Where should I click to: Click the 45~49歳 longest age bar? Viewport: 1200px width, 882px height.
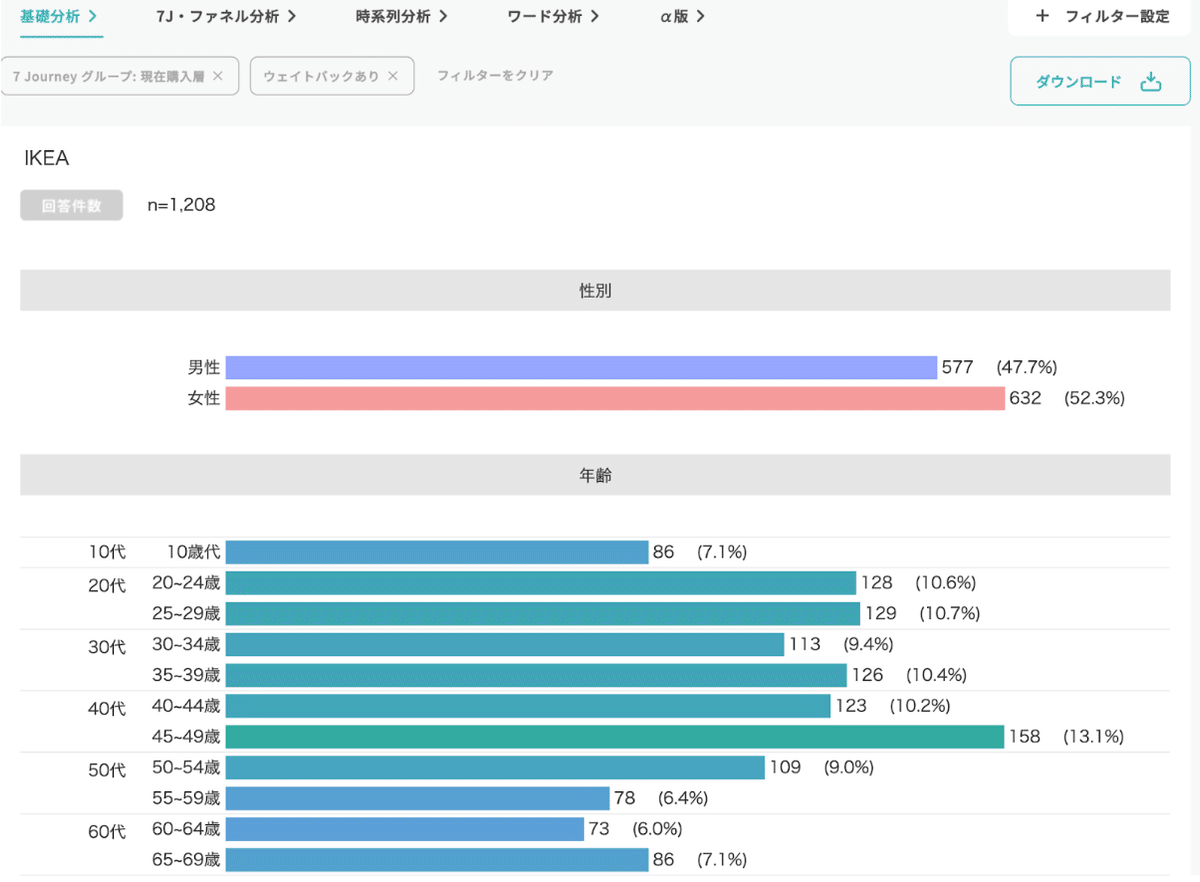[x=615, y=737]
